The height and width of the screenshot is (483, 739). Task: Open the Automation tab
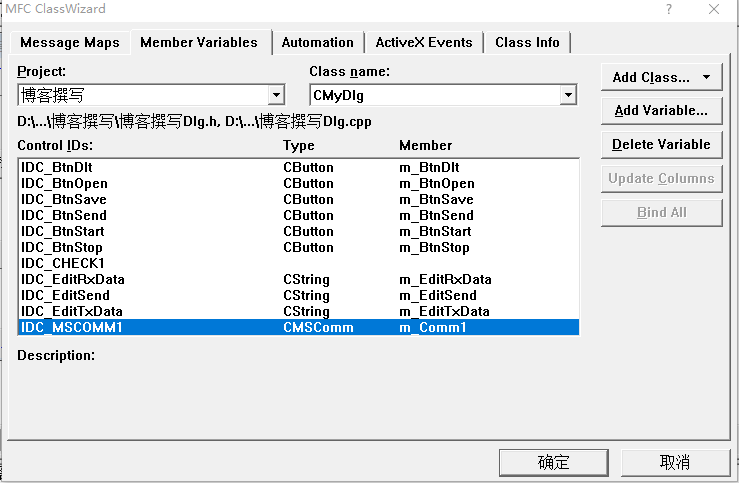(x=318, y=42)
